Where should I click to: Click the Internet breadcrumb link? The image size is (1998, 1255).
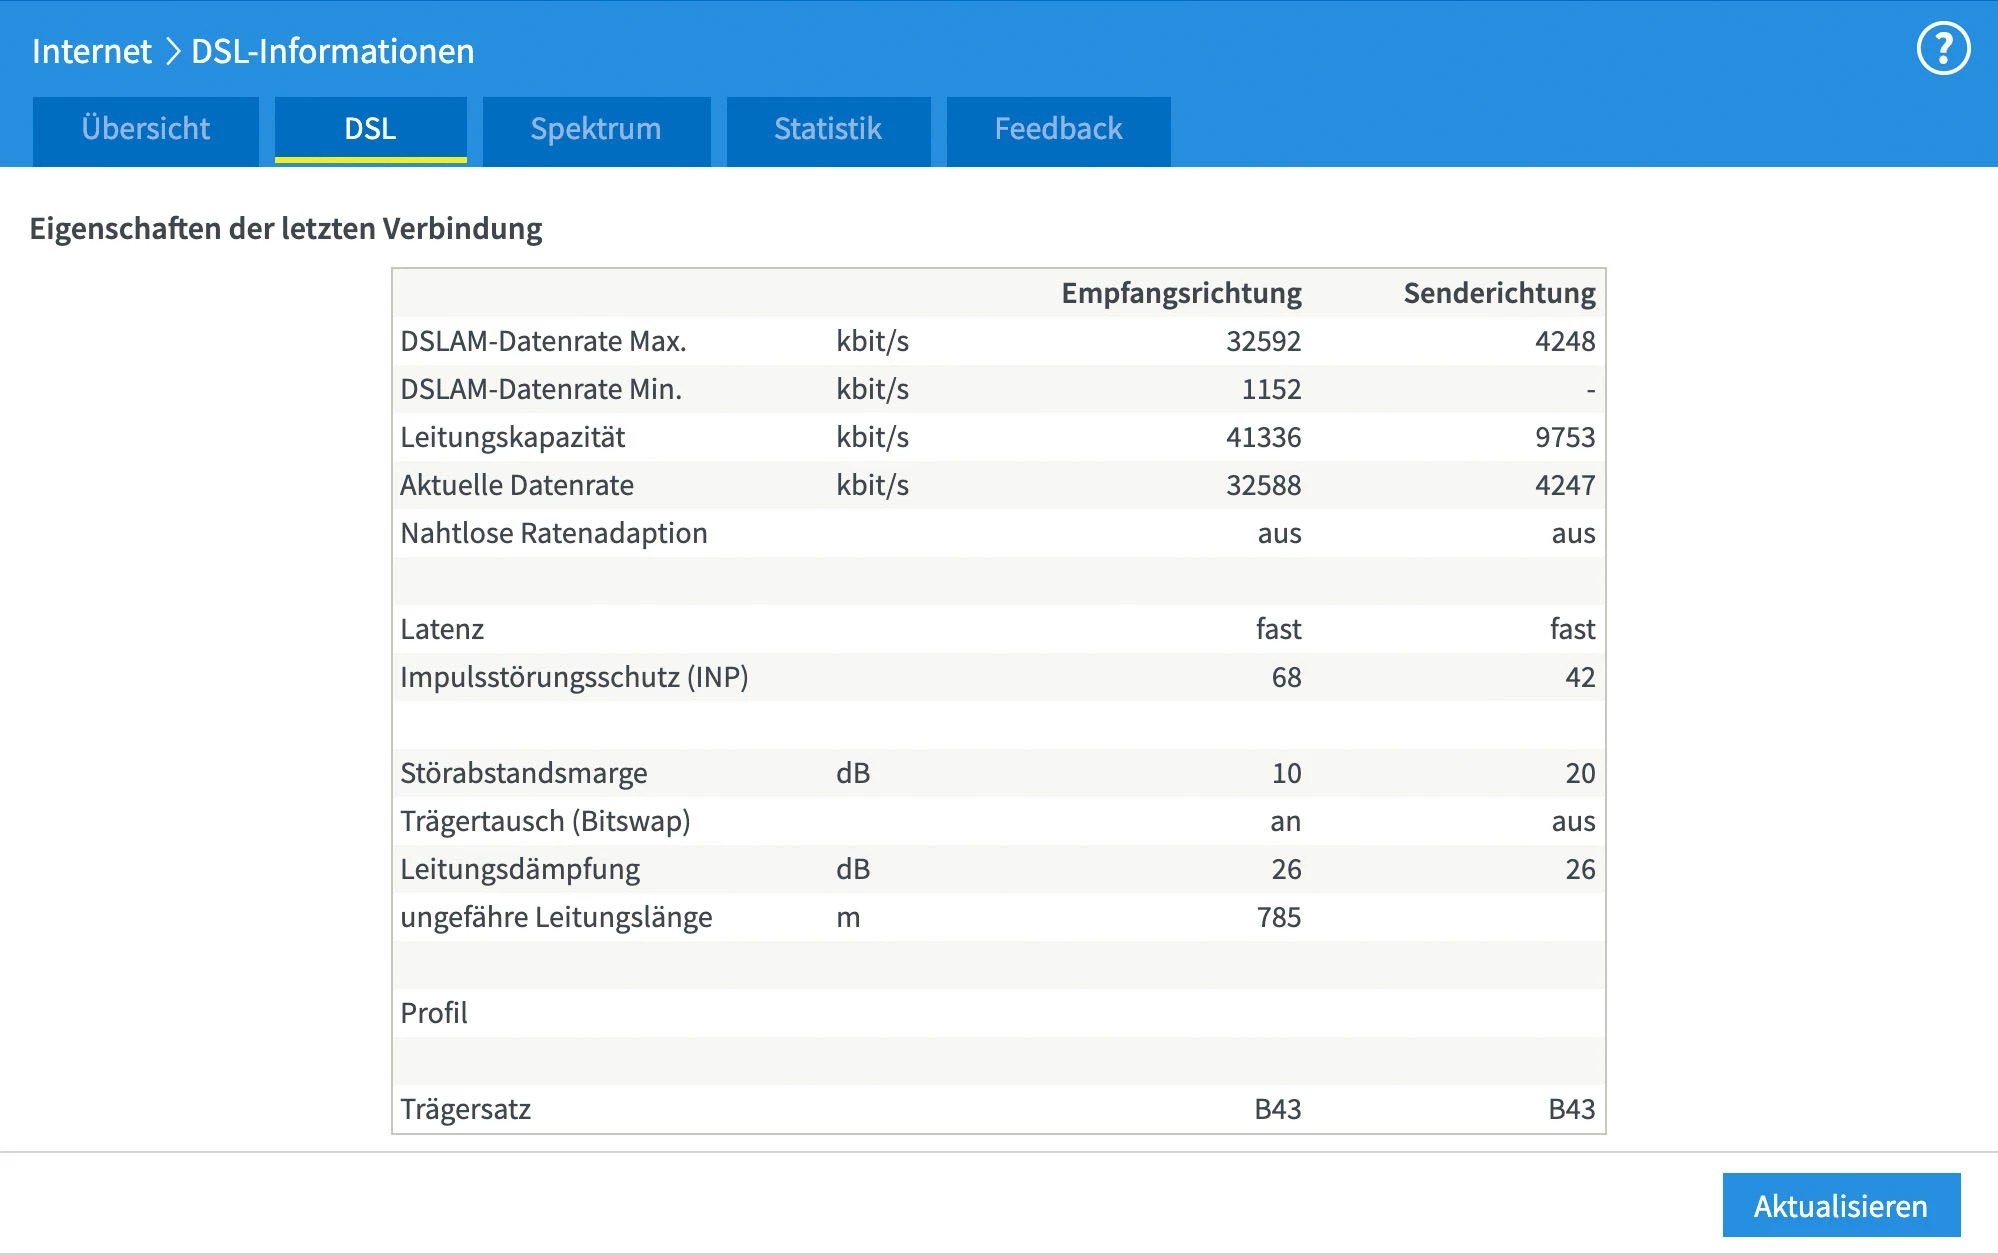[x=91, y=51]
